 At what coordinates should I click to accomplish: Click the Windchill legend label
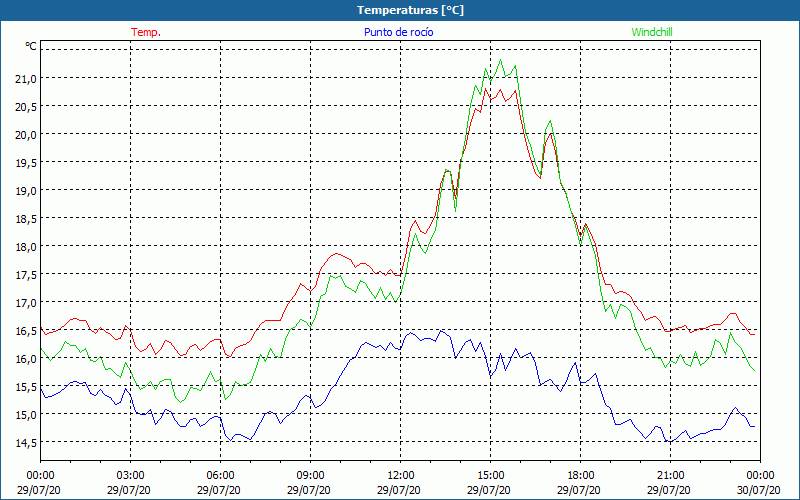click(652, 32)
